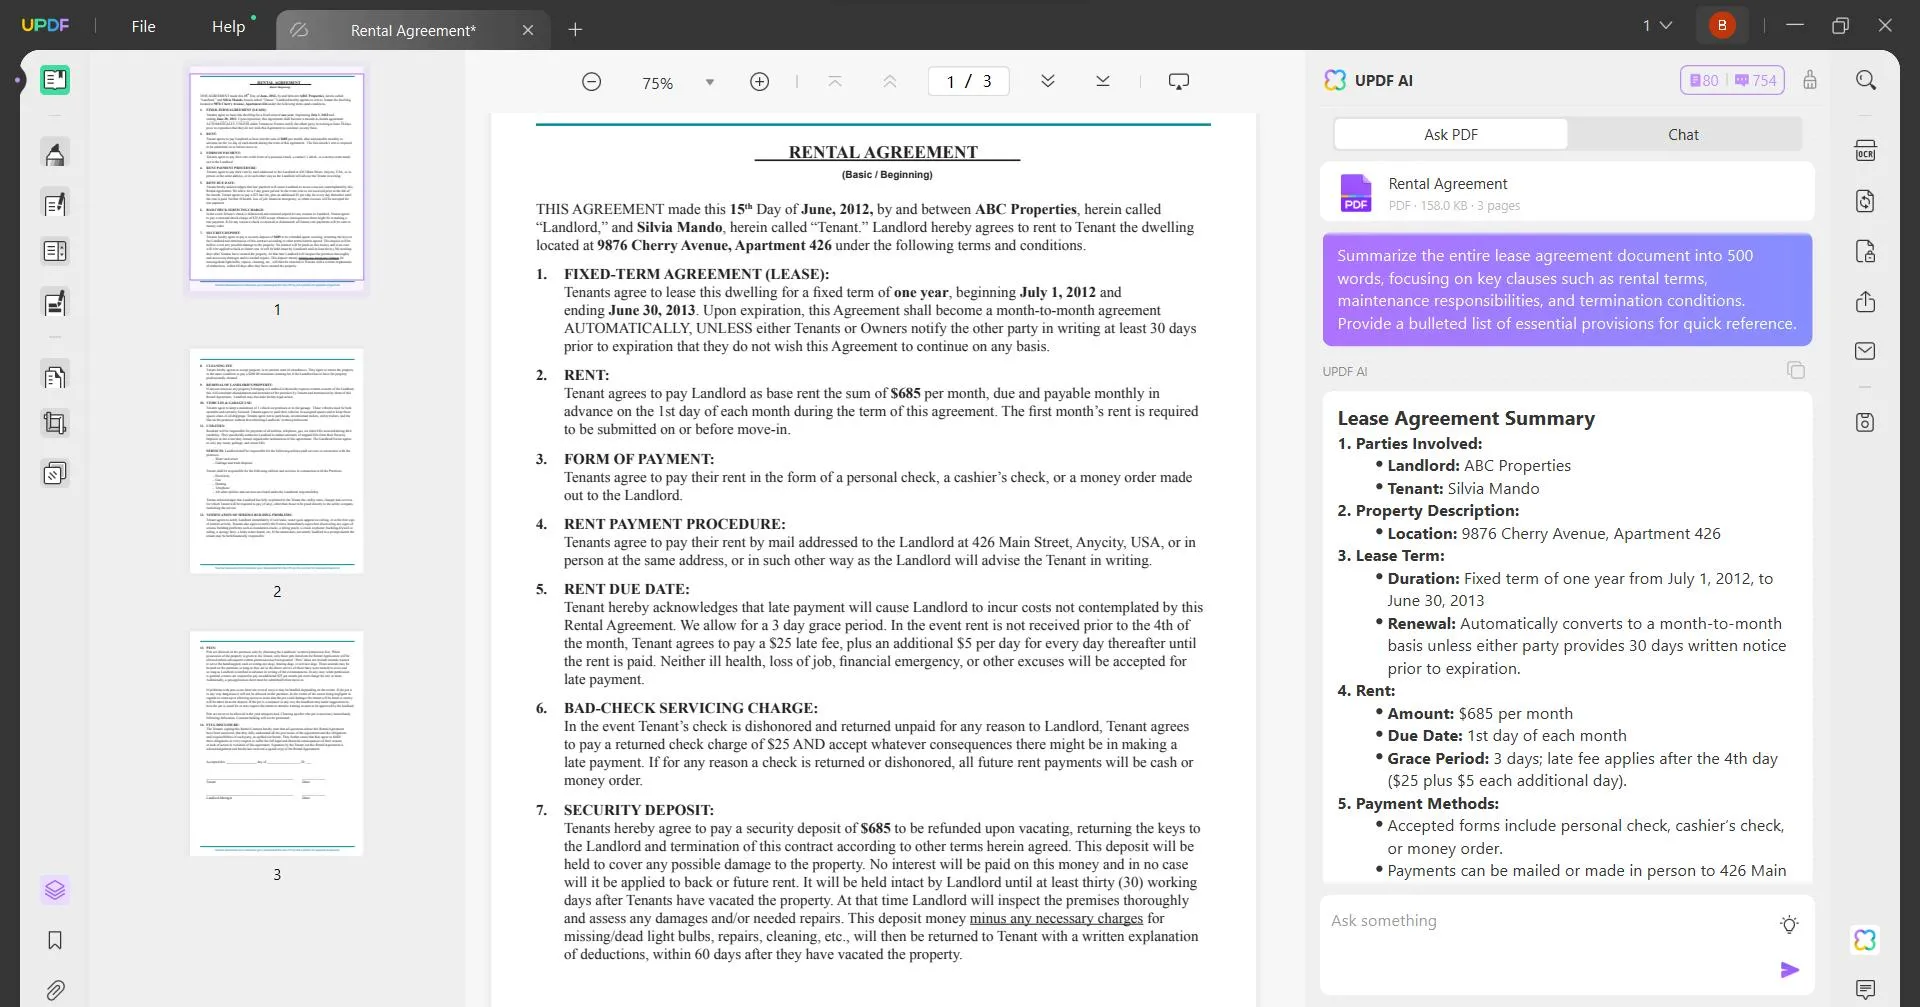
Task: Start presentation view from the toolbar
Action: (x=1180, y=81)
